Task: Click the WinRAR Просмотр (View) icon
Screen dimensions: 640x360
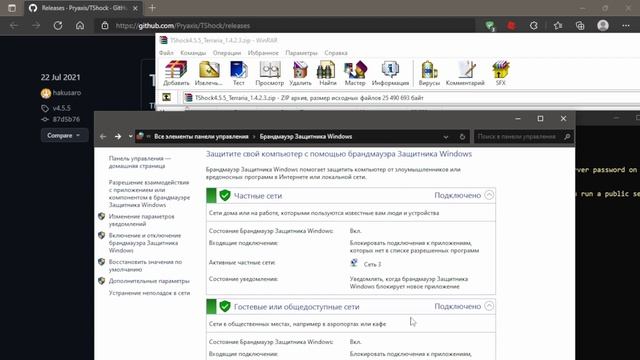Action: (x=269, y=73)
